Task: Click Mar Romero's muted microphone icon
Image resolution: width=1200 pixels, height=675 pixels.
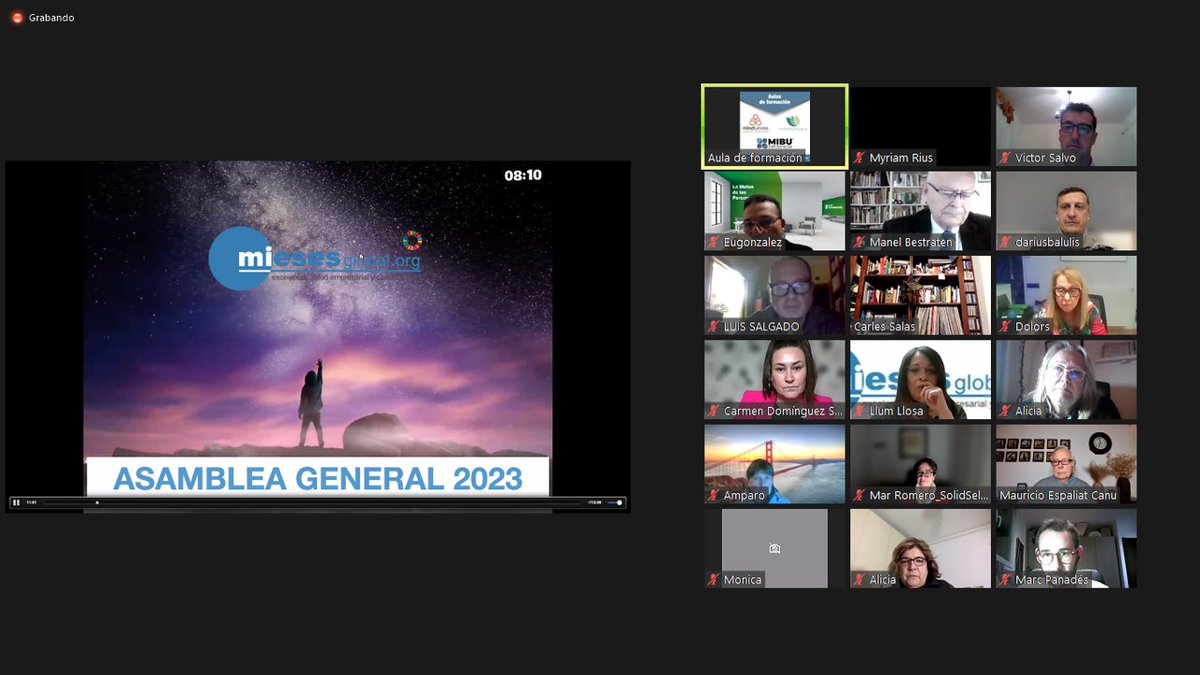Action: pyautogui.click(x=859, y=496)
